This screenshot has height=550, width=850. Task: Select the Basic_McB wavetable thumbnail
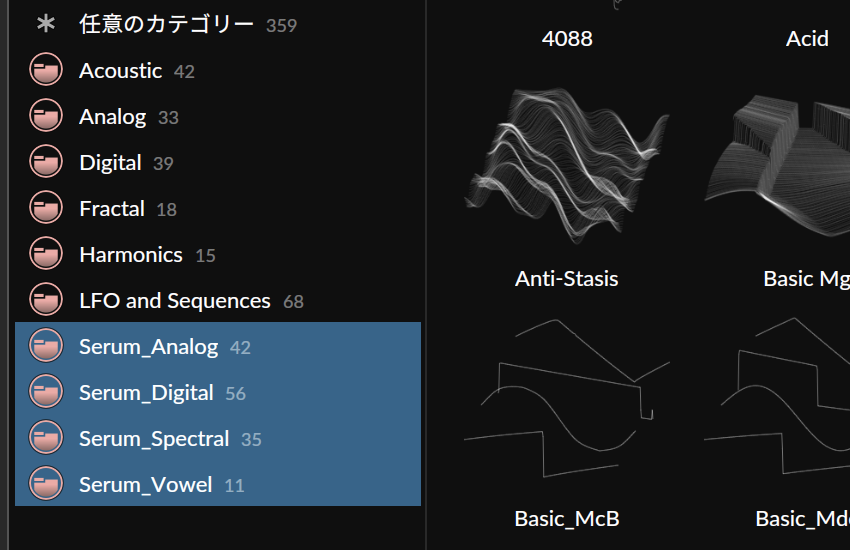[x=567, y=398]
